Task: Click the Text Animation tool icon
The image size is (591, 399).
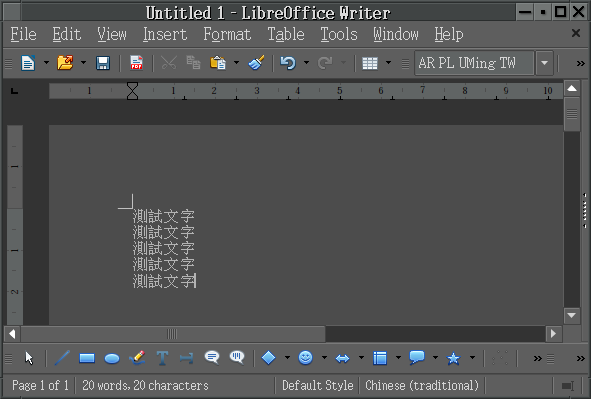Action: (187, 358)
